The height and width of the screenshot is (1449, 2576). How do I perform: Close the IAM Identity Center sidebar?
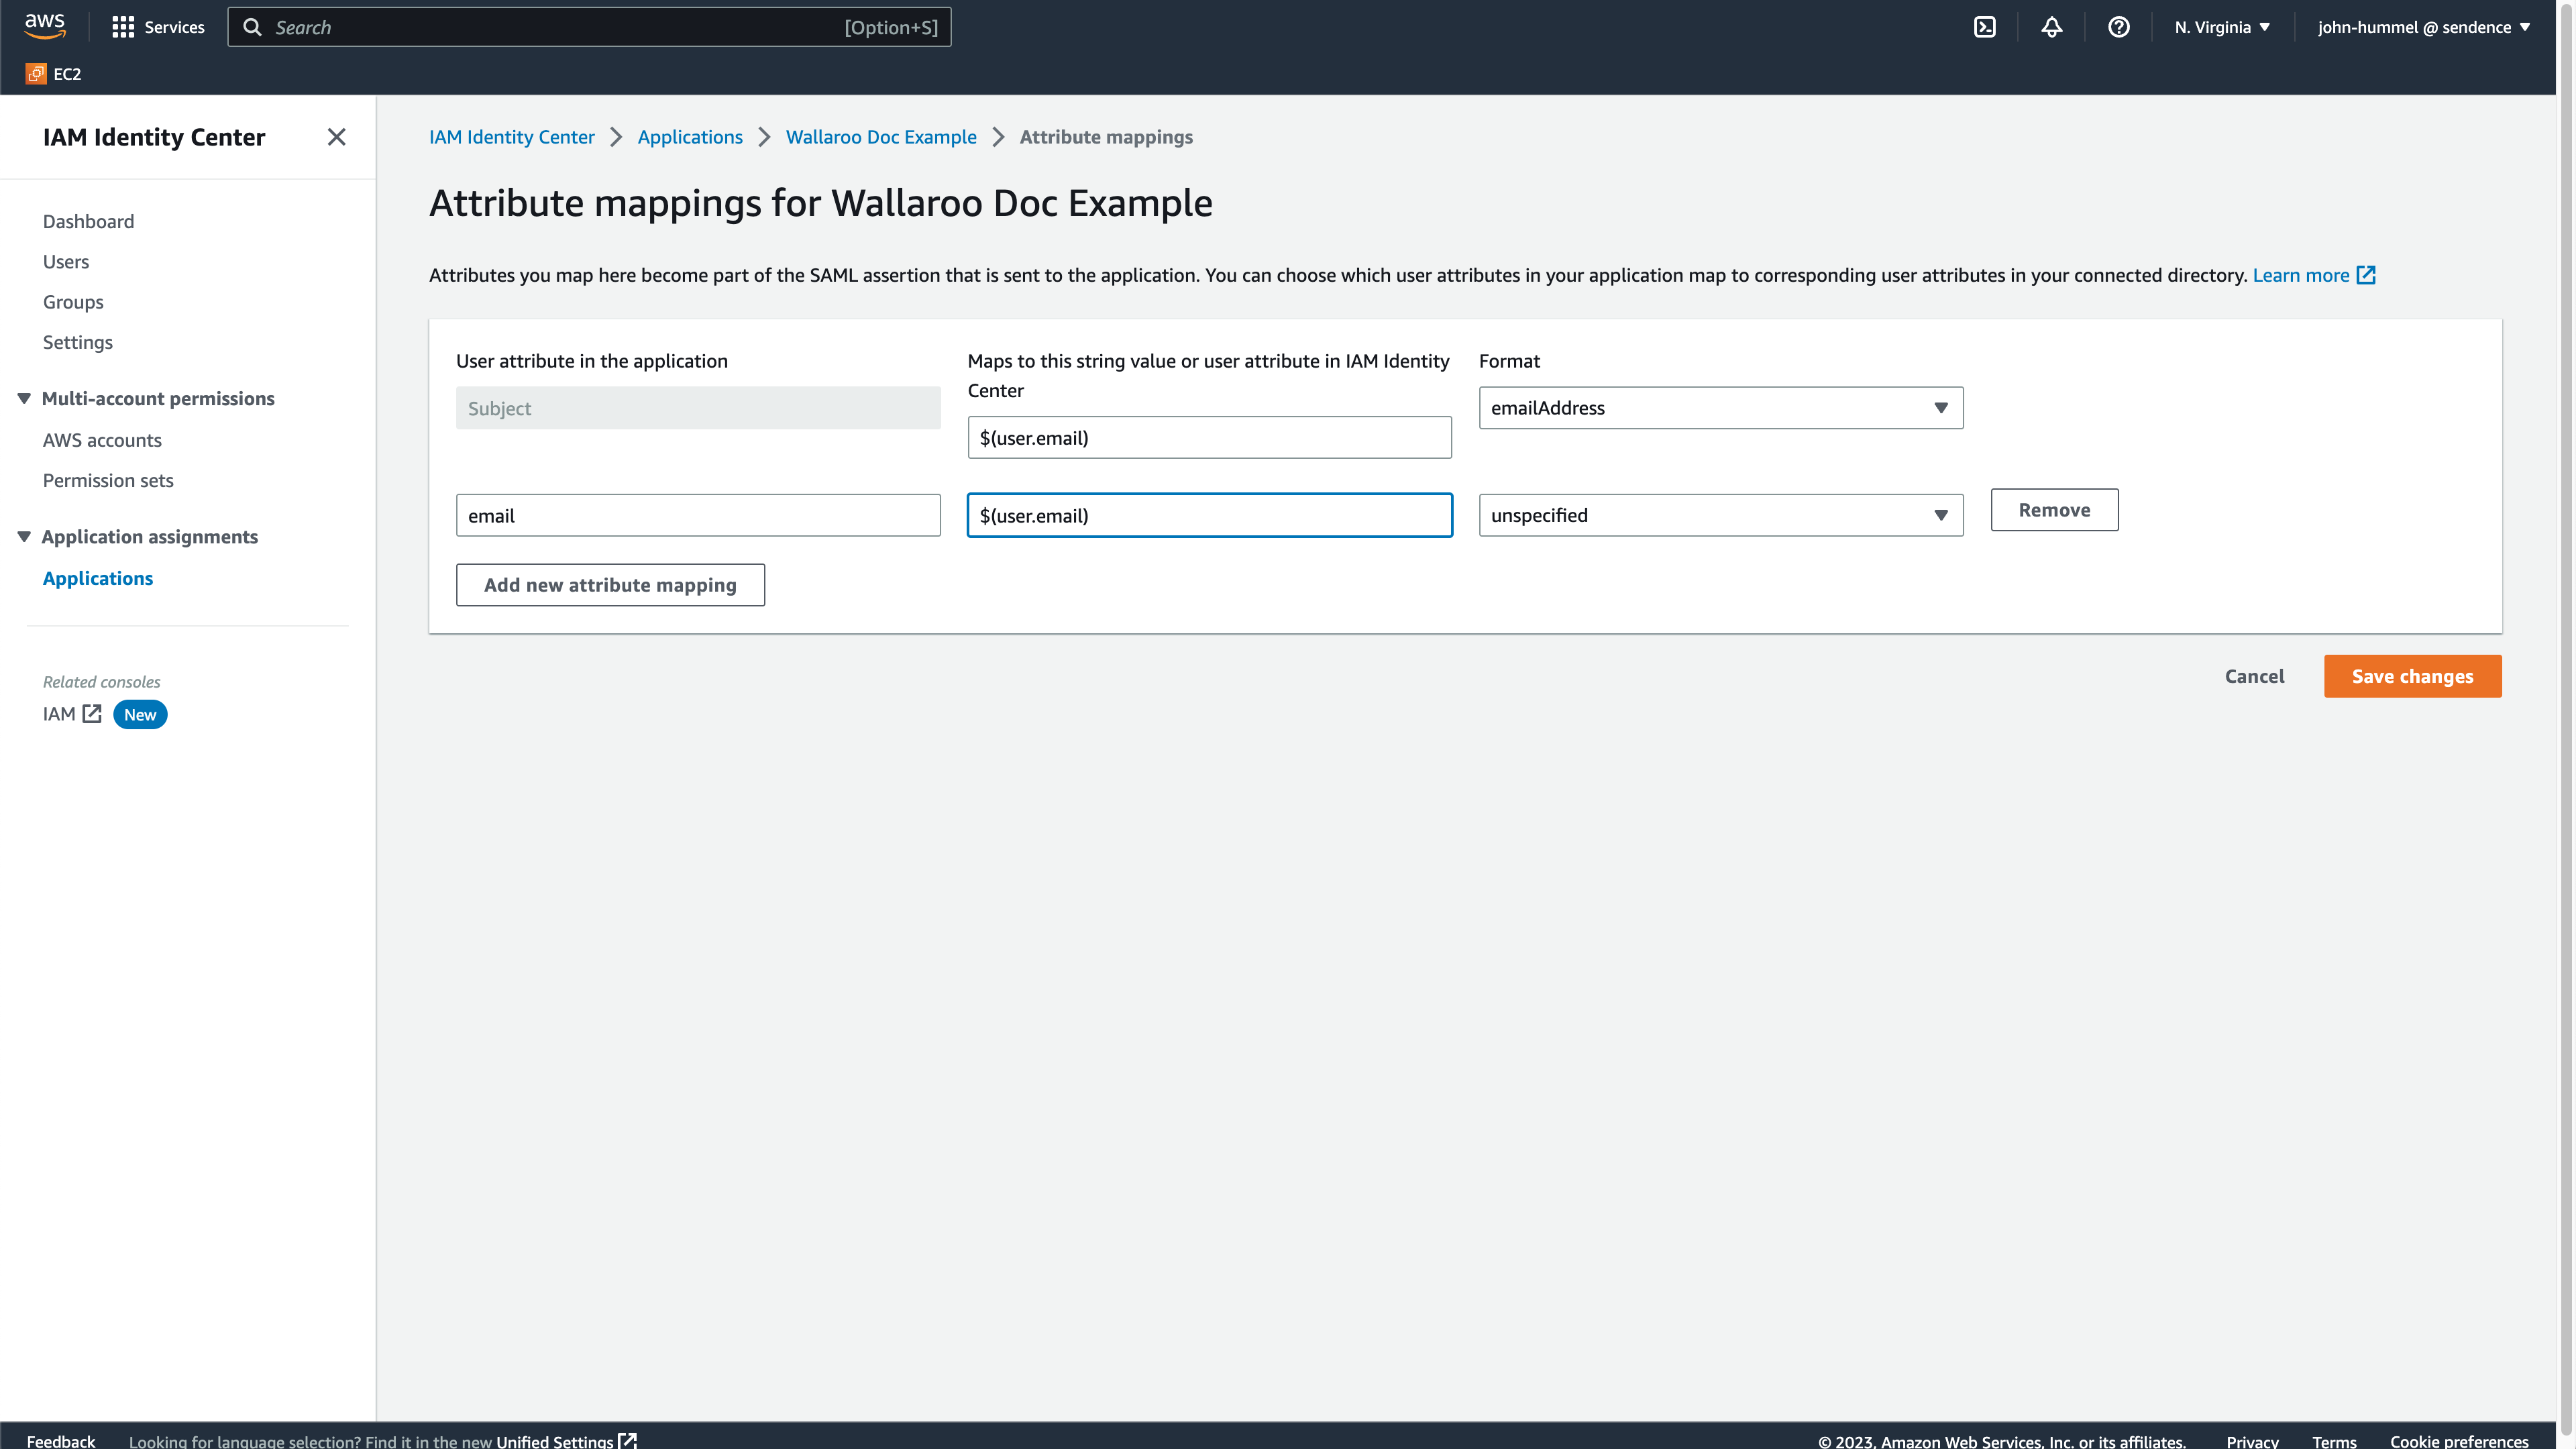coord(336,137)
